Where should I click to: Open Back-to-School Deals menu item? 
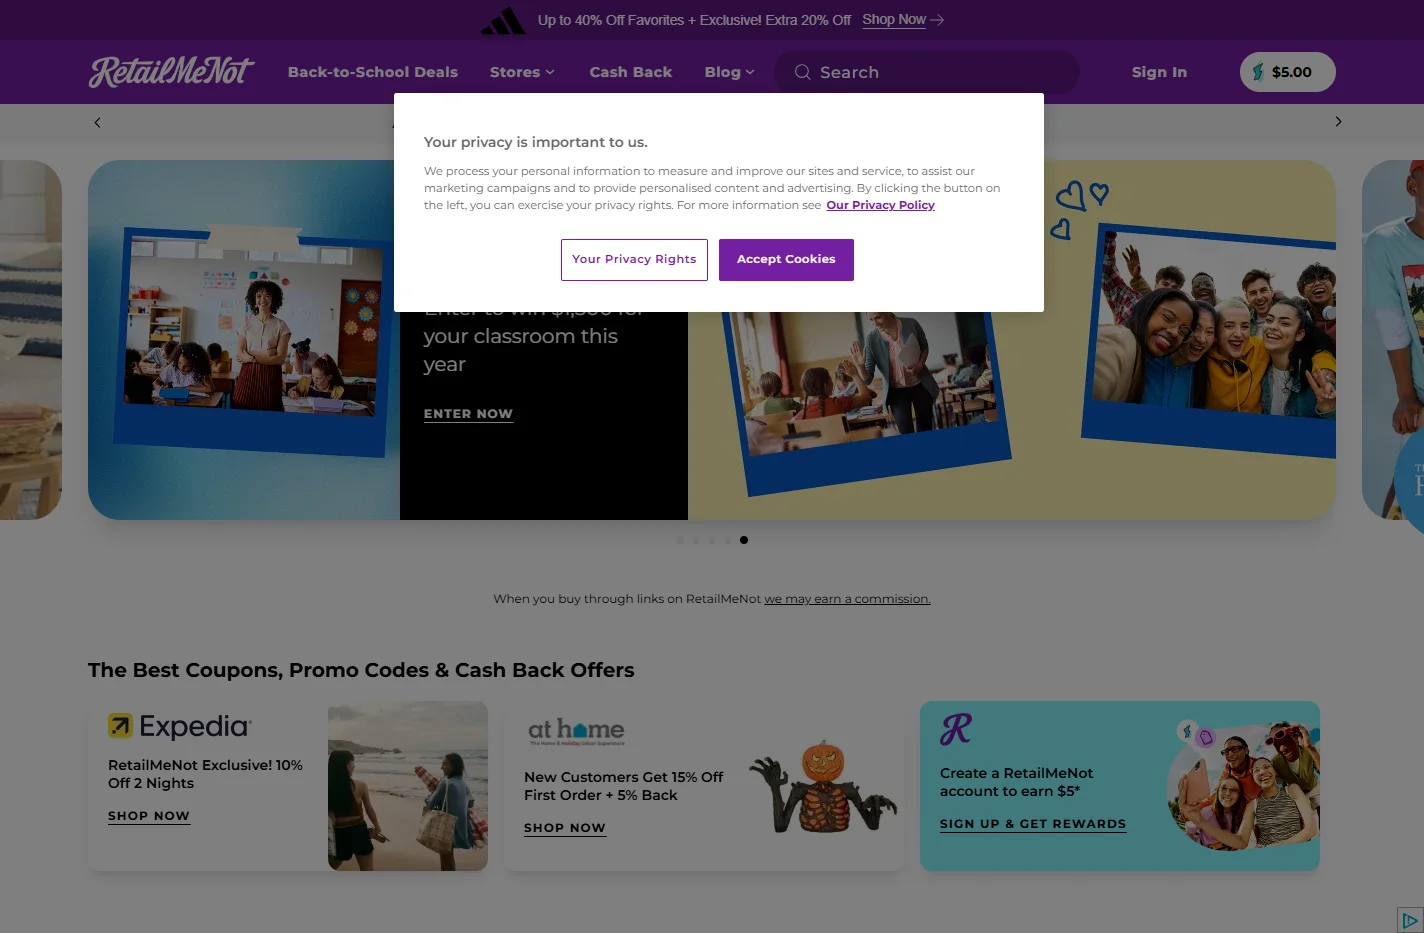tap(373, 72)
